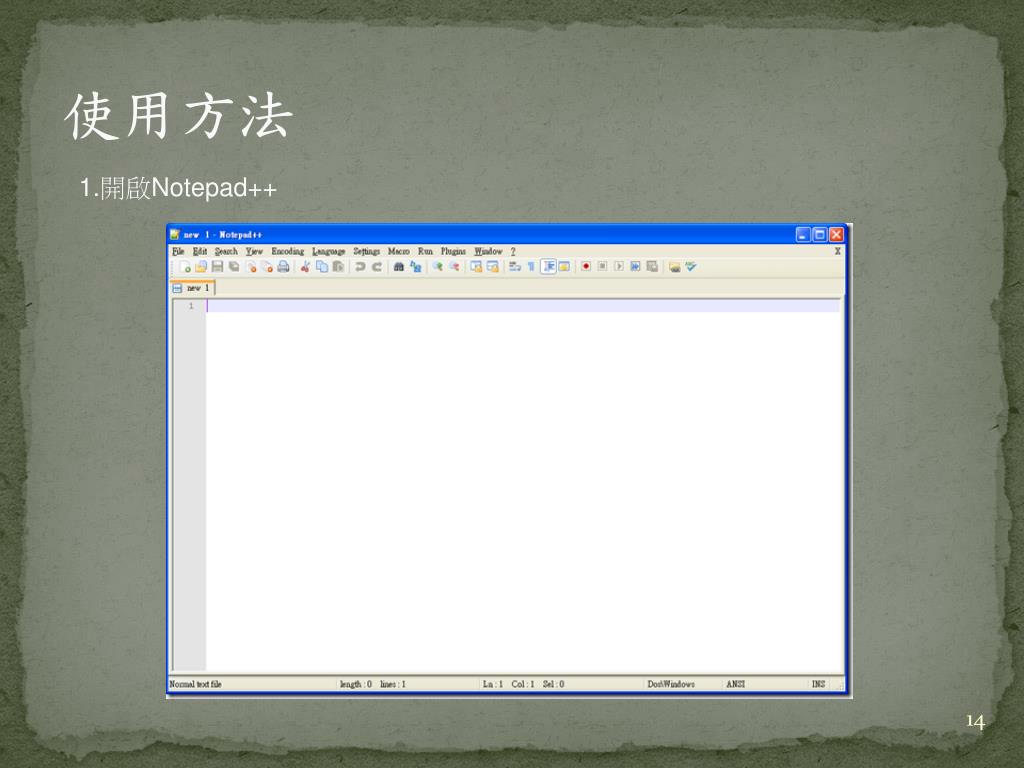Screen dimensions: 1024x768
Task: Click the Close All documents toolbar icon
Action: point(267,266)
